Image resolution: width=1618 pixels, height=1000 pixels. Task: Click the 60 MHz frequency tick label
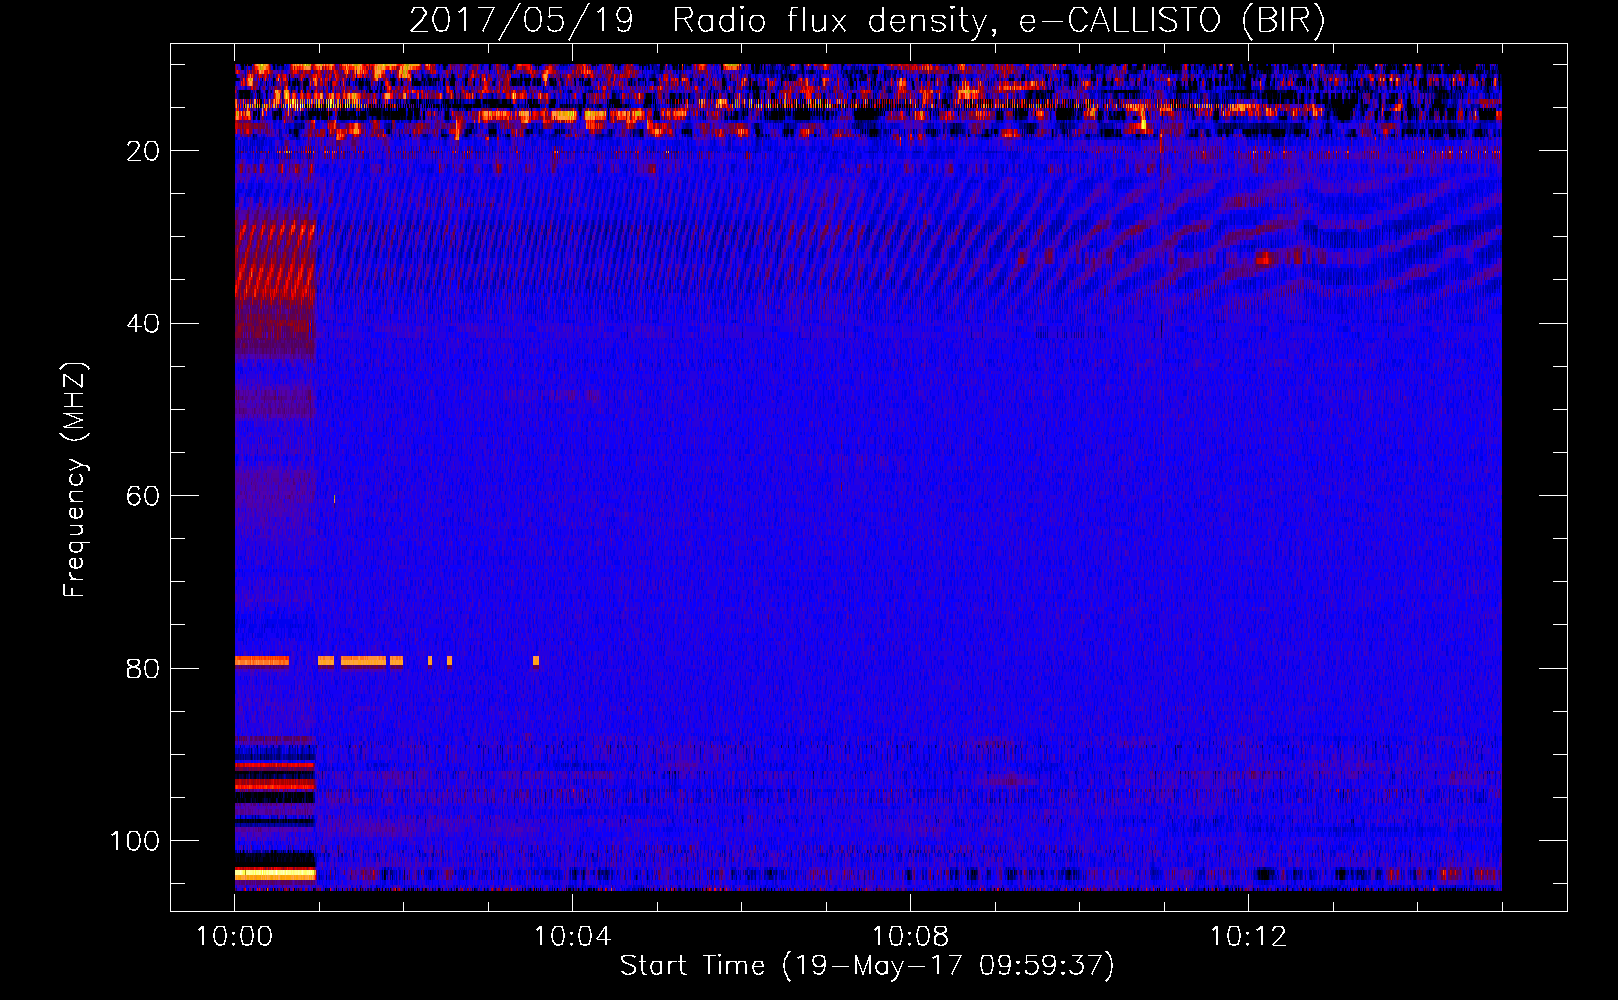click(x=143, y=496)
